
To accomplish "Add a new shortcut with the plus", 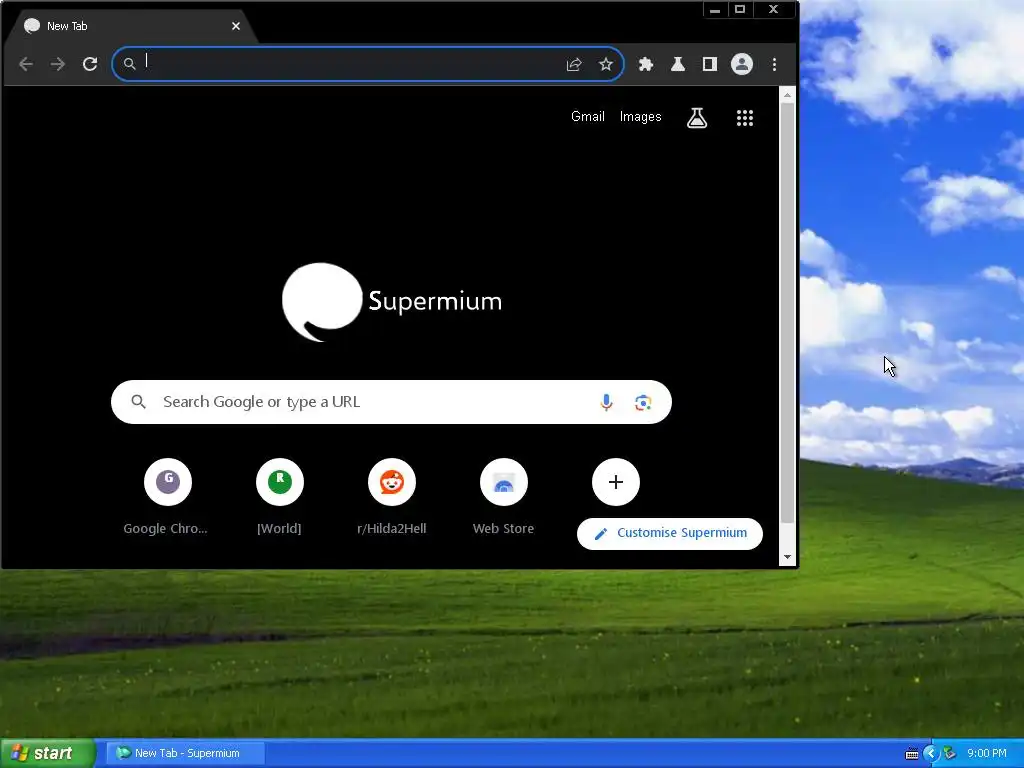I will coord(616,482).
